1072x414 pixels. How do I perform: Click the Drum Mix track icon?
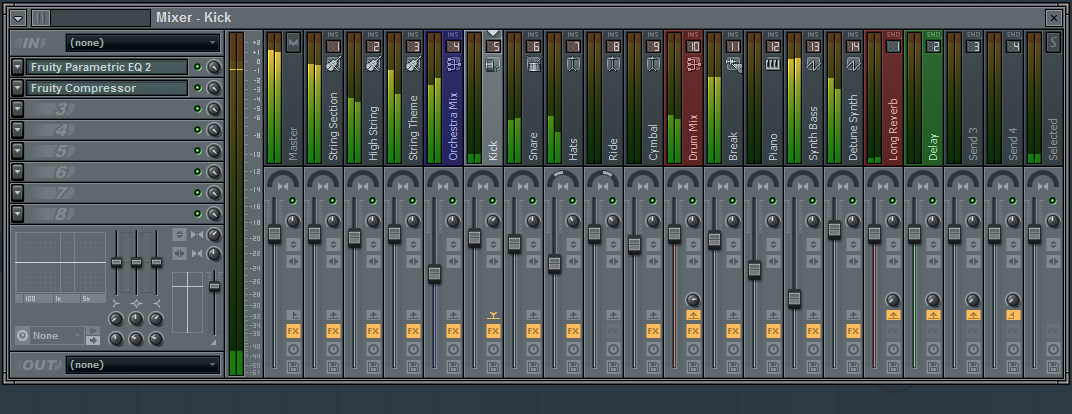point(693,64)
